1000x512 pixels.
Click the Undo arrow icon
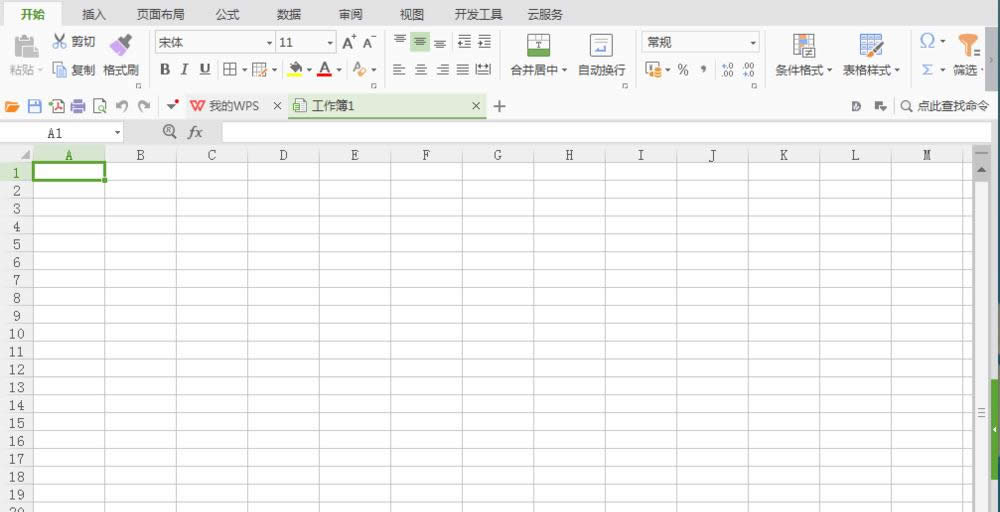click(x=121, y=106)
